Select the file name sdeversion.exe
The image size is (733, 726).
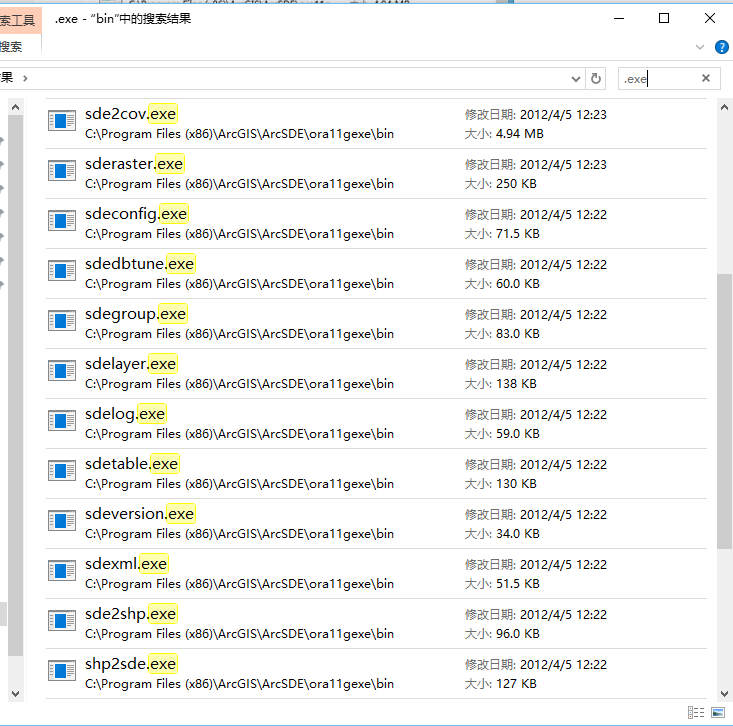tap(139, 514)
